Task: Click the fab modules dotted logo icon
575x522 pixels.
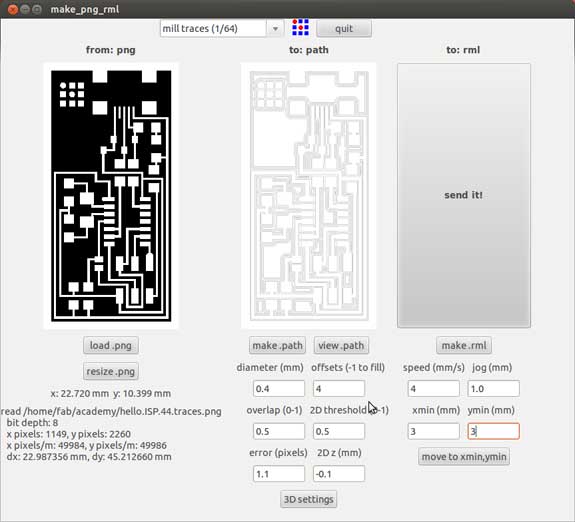Action: pyautogui.click(x=300, y=28)
